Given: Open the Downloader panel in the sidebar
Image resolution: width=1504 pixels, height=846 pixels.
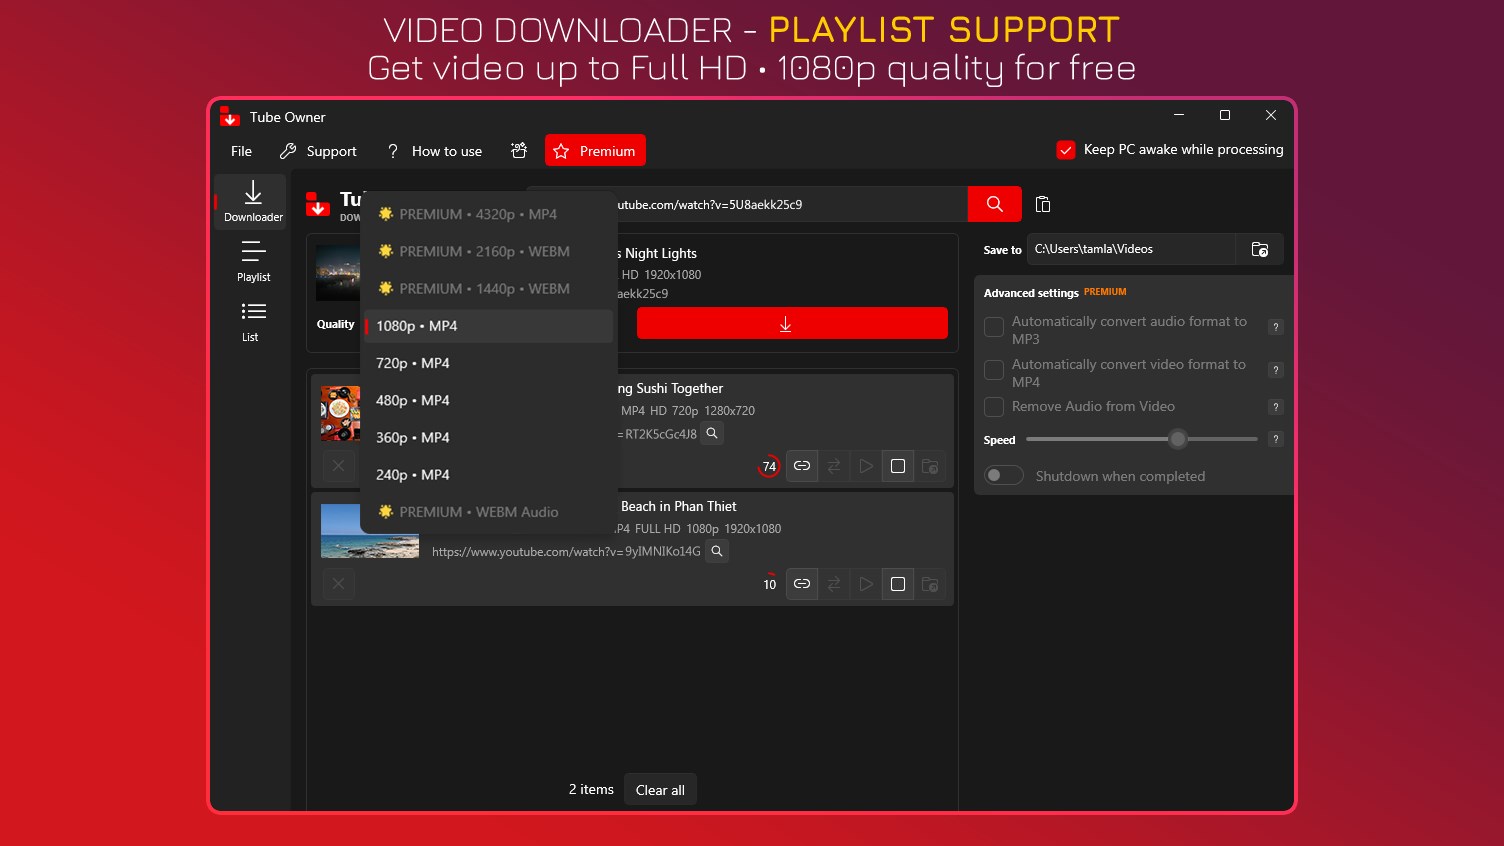Looking at the screenshot, I should pyautogui.click(x=251, y=202).
